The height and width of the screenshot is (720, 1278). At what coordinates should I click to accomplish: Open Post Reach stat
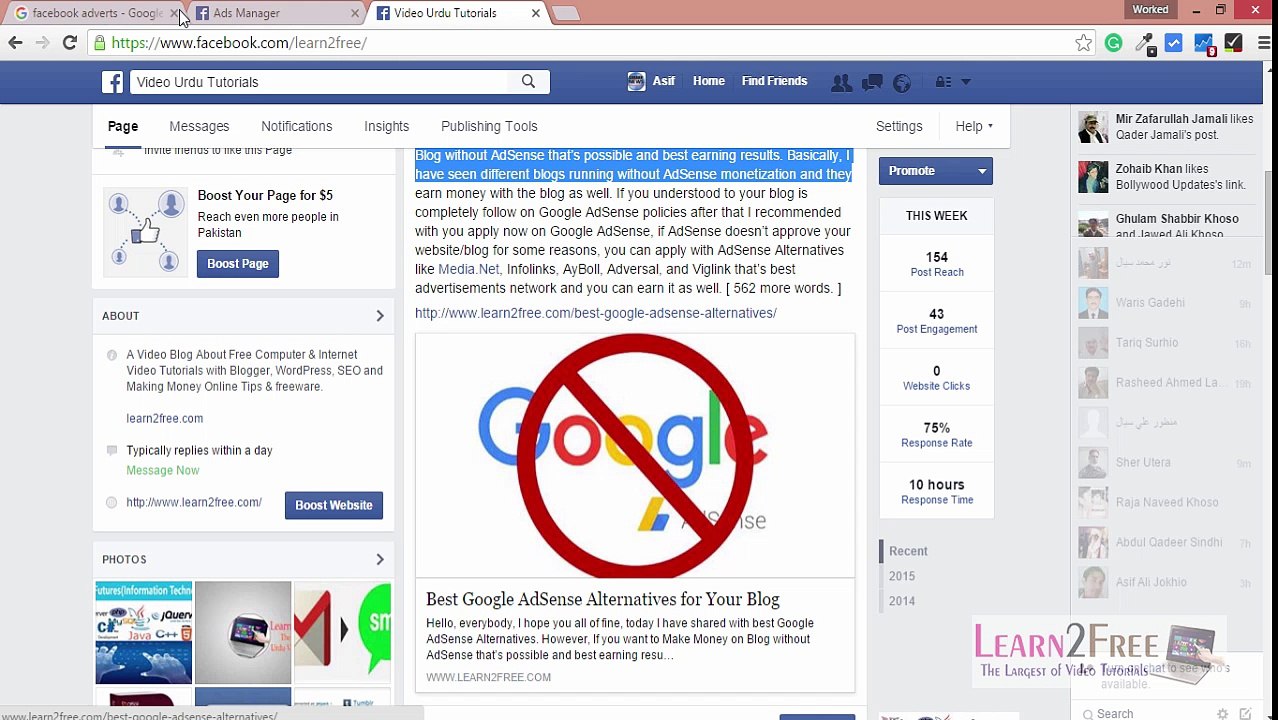point(937,264)
